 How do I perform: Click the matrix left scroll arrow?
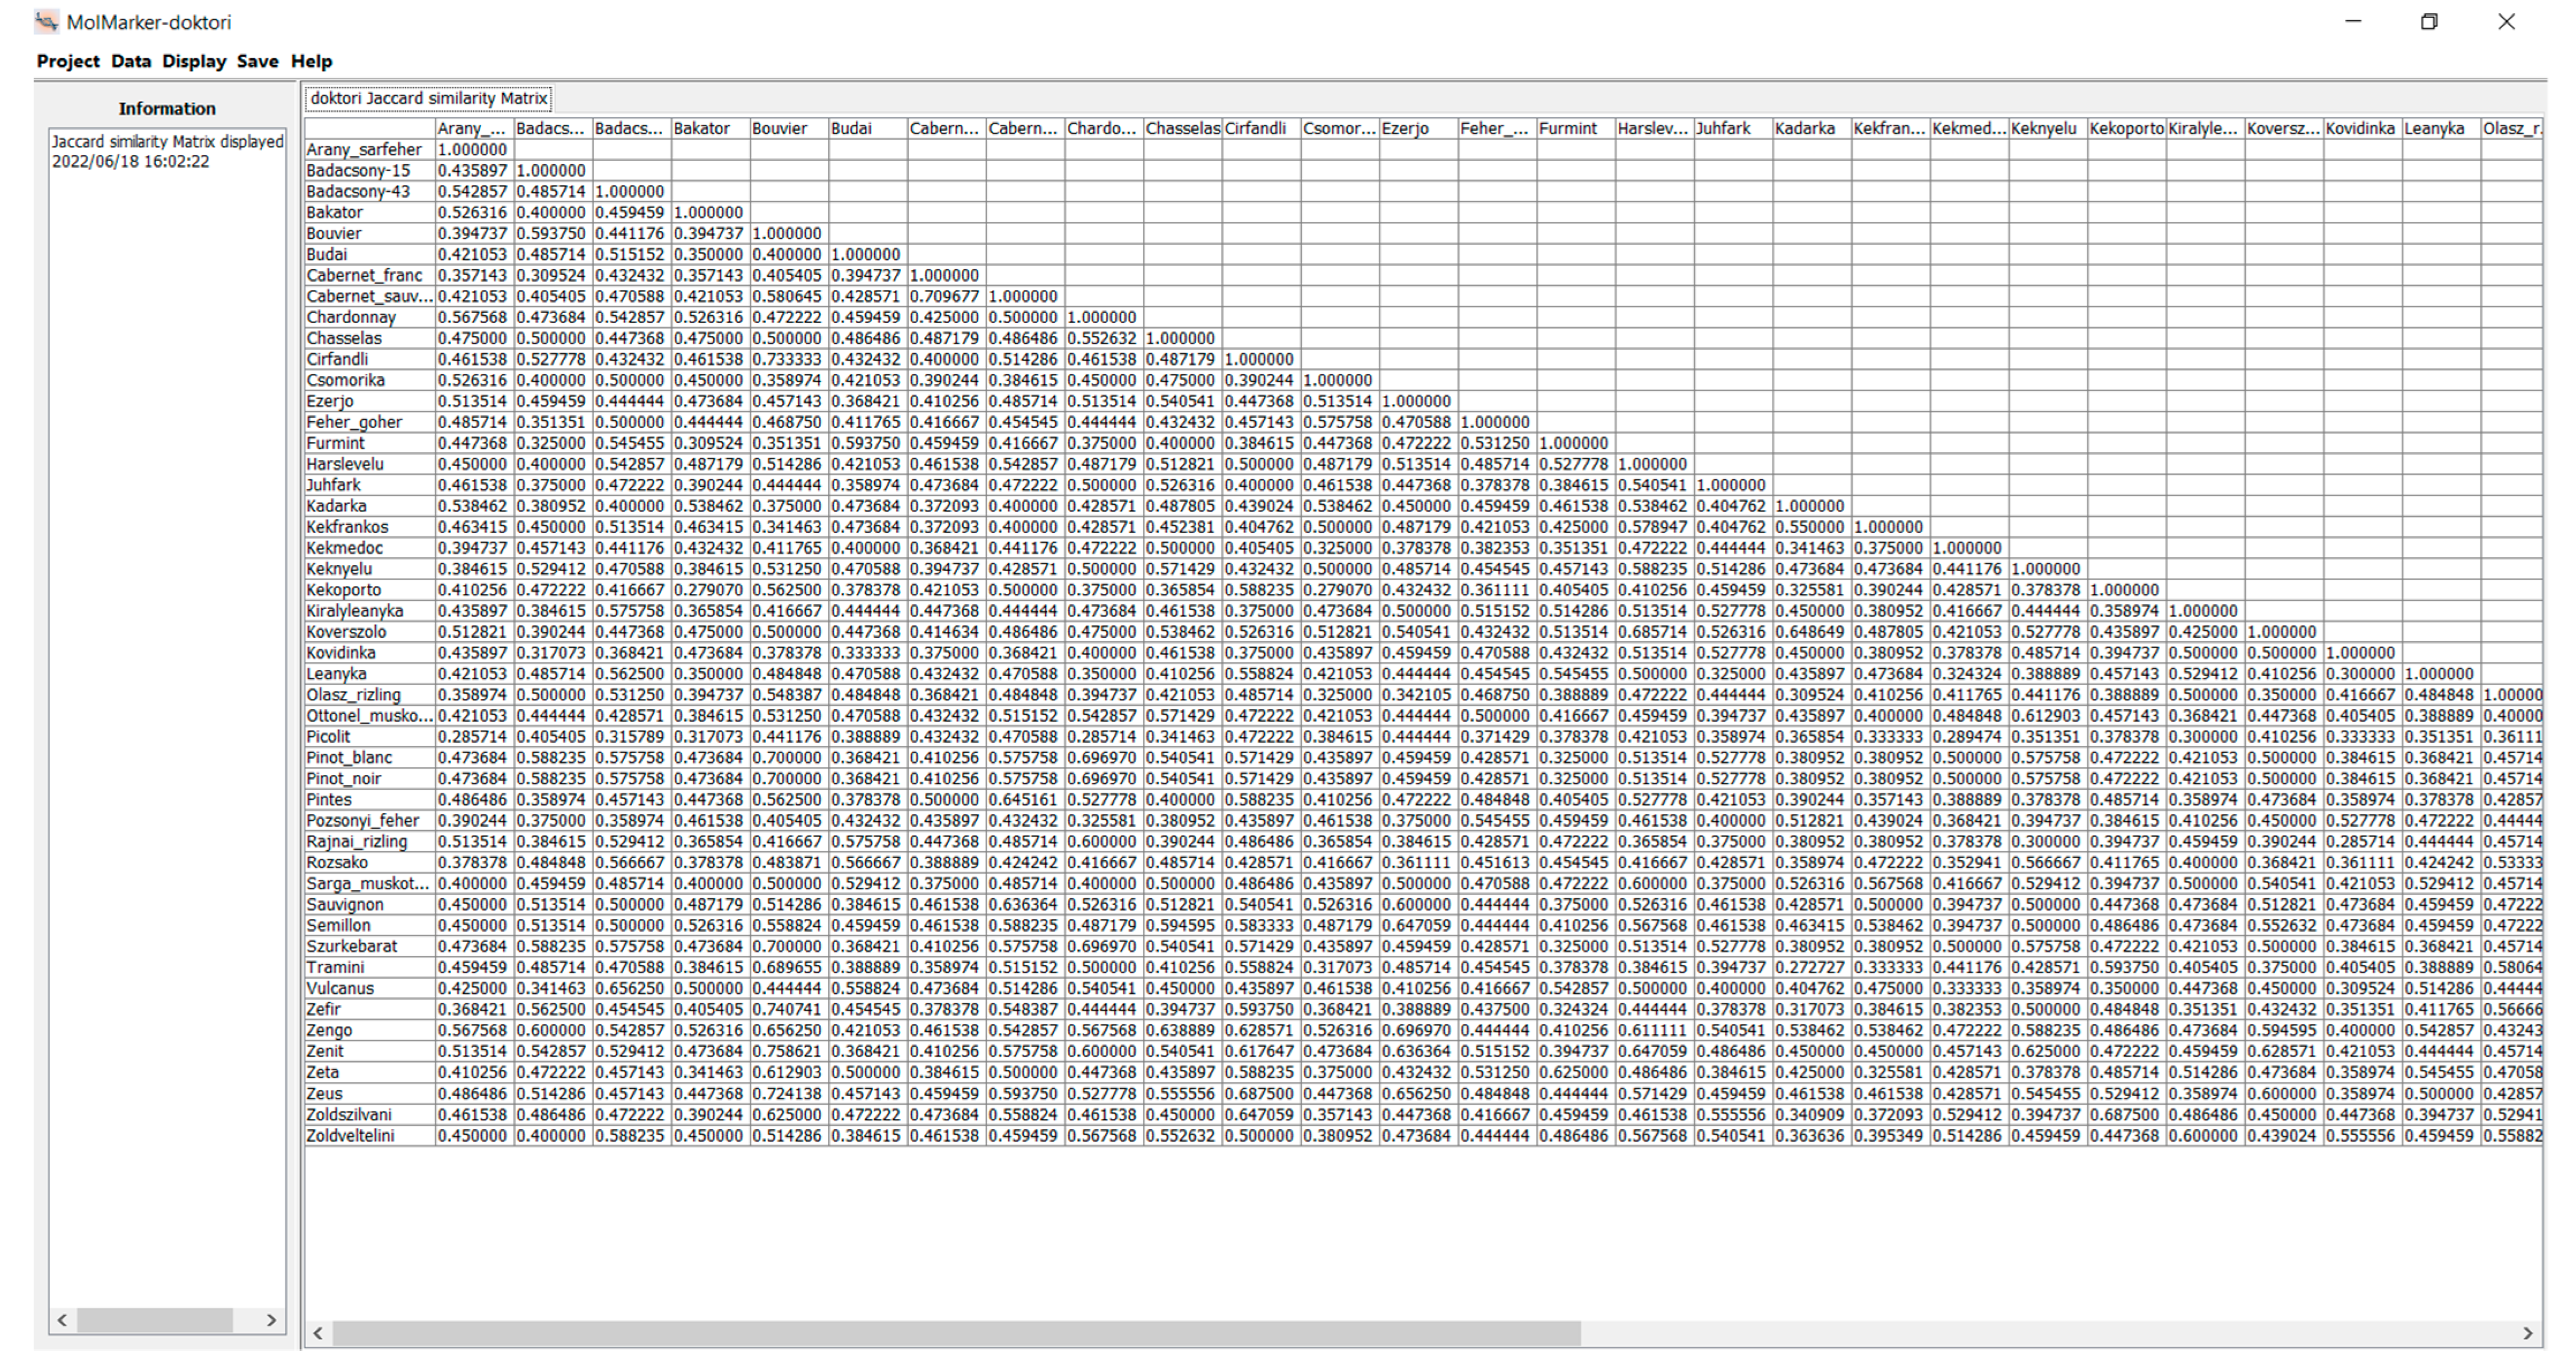tap(318, 1333)
